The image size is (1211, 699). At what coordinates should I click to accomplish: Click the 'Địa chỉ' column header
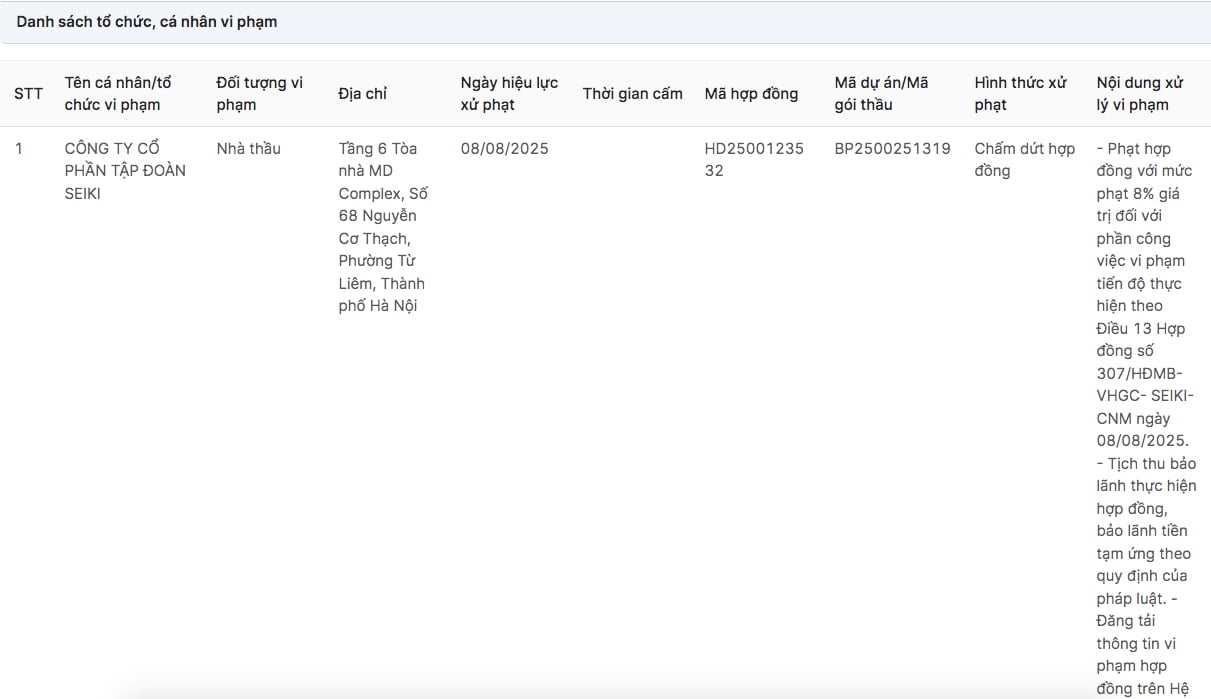click(362, 94)
